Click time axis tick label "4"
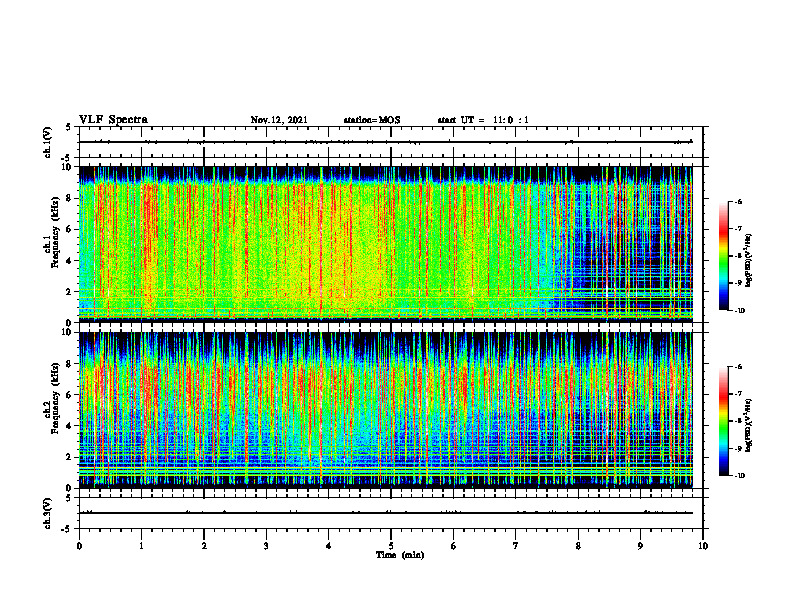 click(x=328, y=546)
